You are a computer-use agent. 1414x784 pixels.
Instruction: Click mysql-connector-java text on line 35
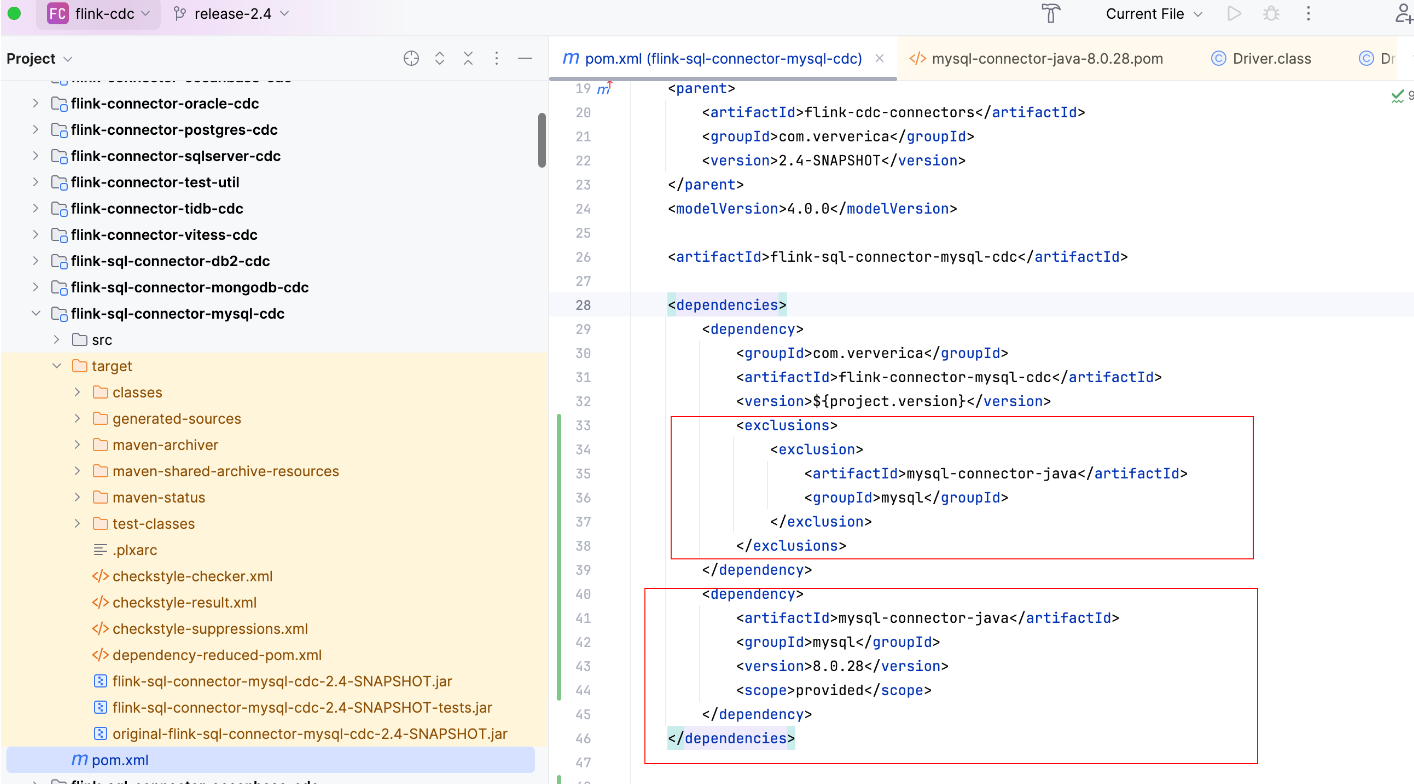(x=990, y=473)
